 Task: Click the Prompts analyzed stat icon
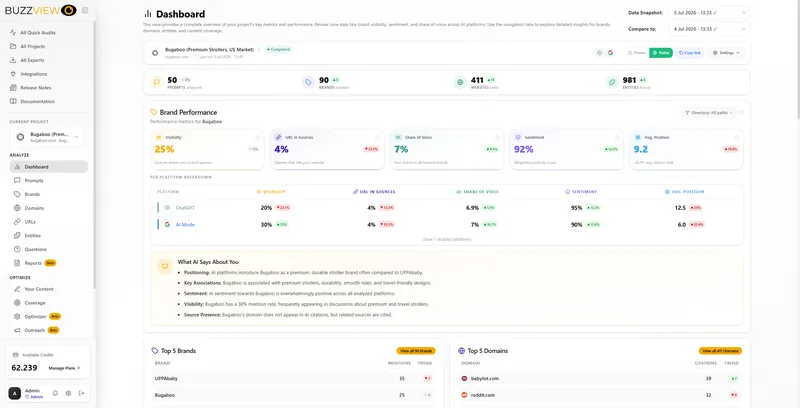coord(157,82)
